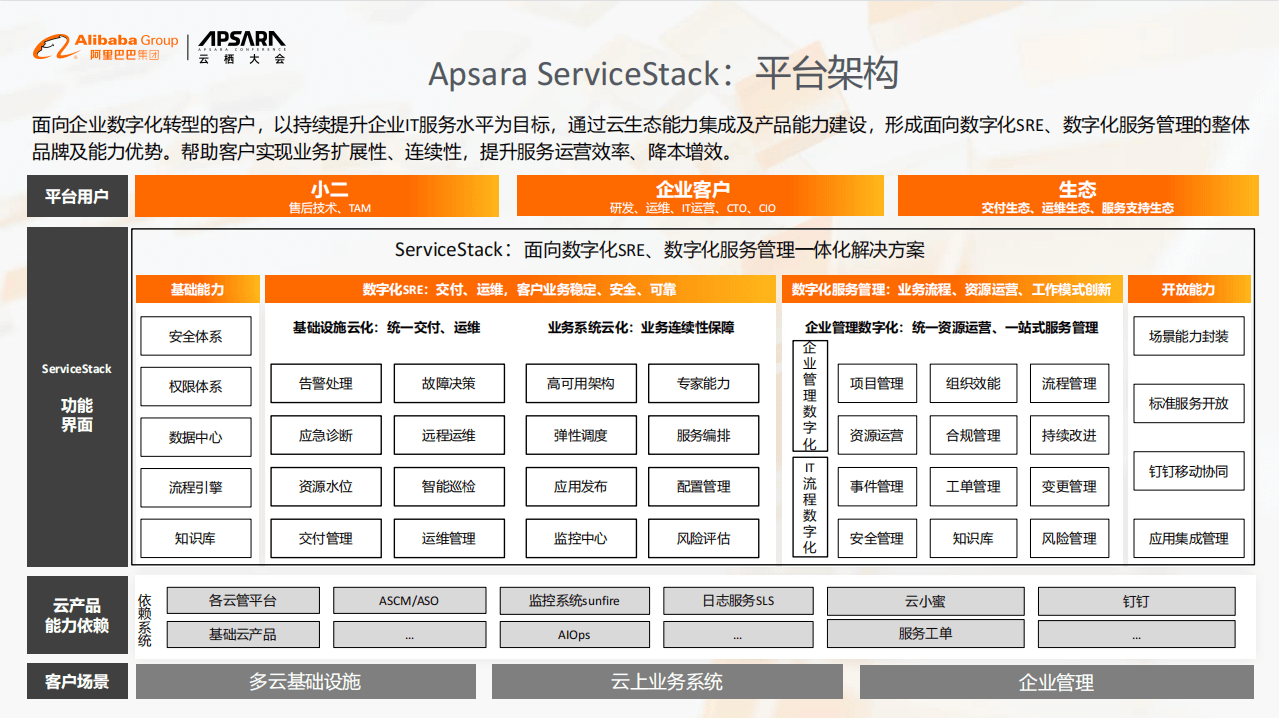Click the "平台用户" row label

coord(77,196)
